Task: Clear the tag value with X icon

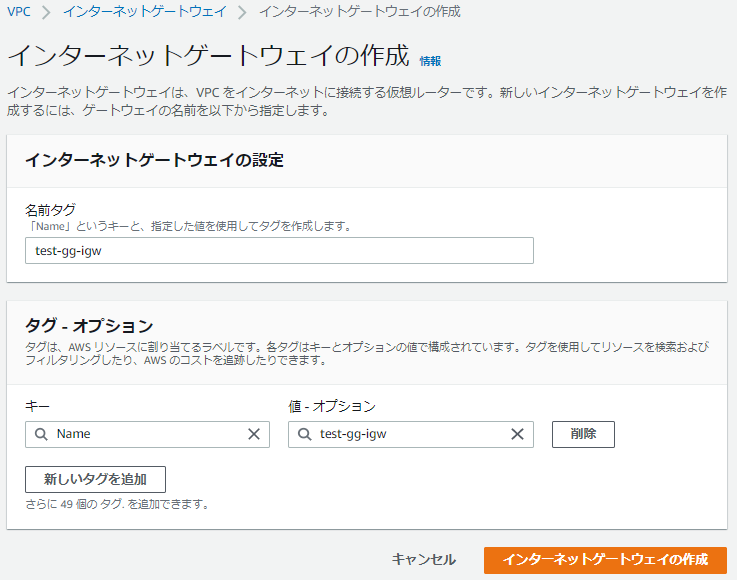Action: (x=517, y=434)
